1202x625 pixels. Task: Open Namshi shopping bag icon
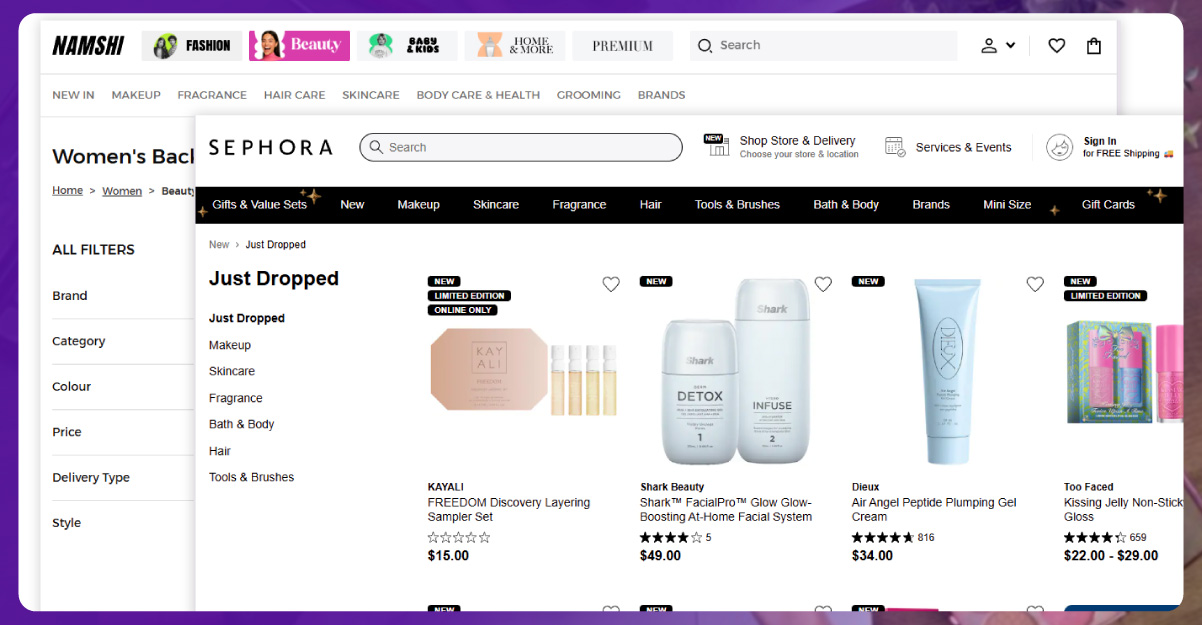1094,45
